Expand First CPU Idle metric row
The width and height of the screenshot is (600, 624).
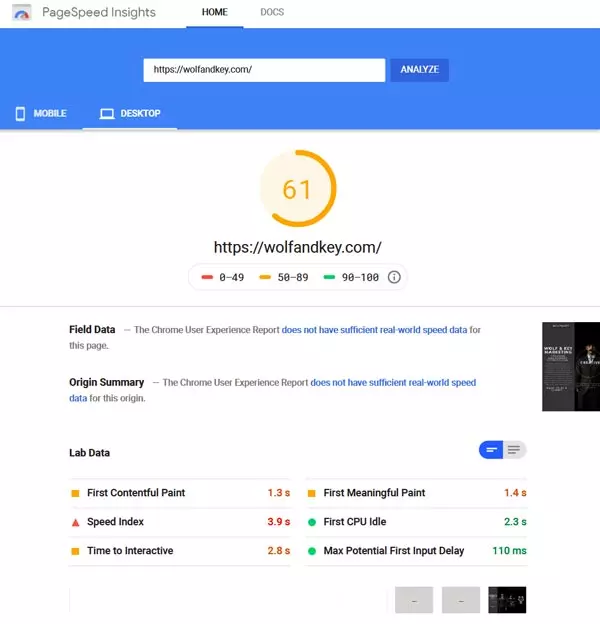417,522
